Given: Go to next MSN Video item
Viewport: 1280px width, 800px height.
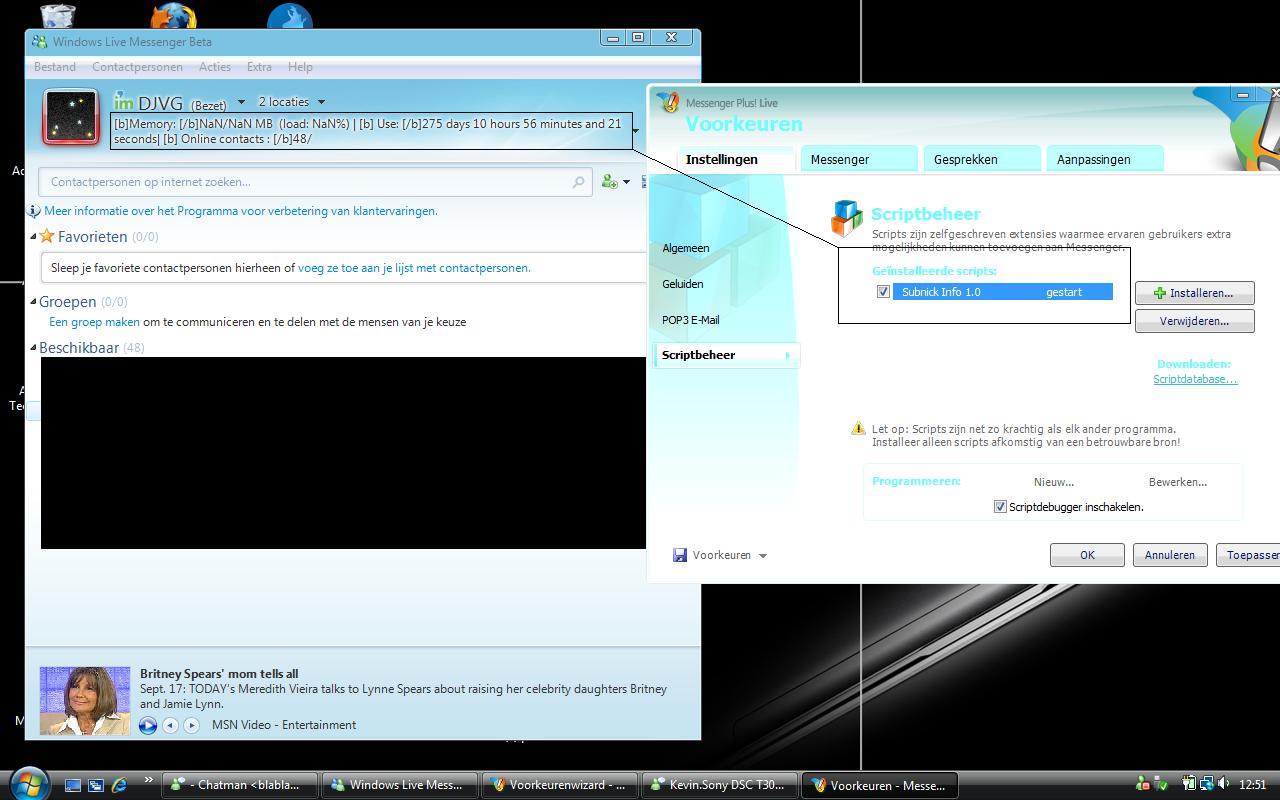Looking at the screenshot, I should point(191,725).
